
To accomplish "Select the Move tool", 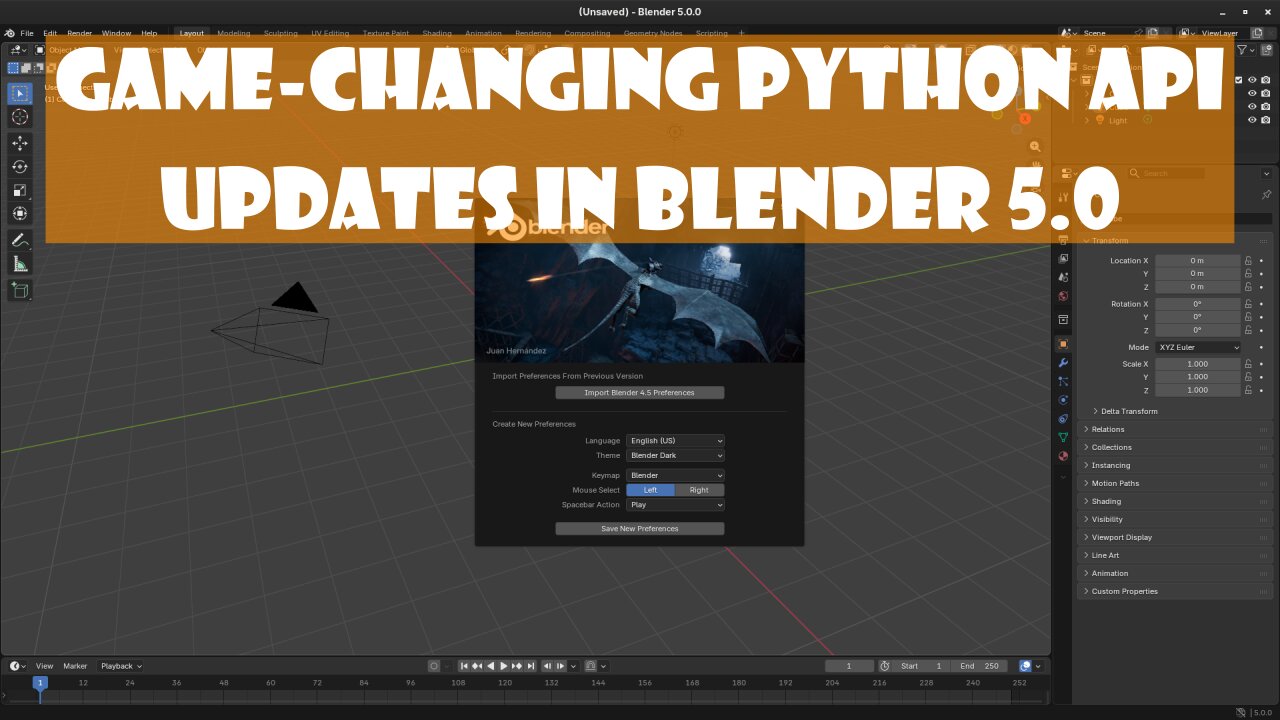I will (x=20, y=143).
